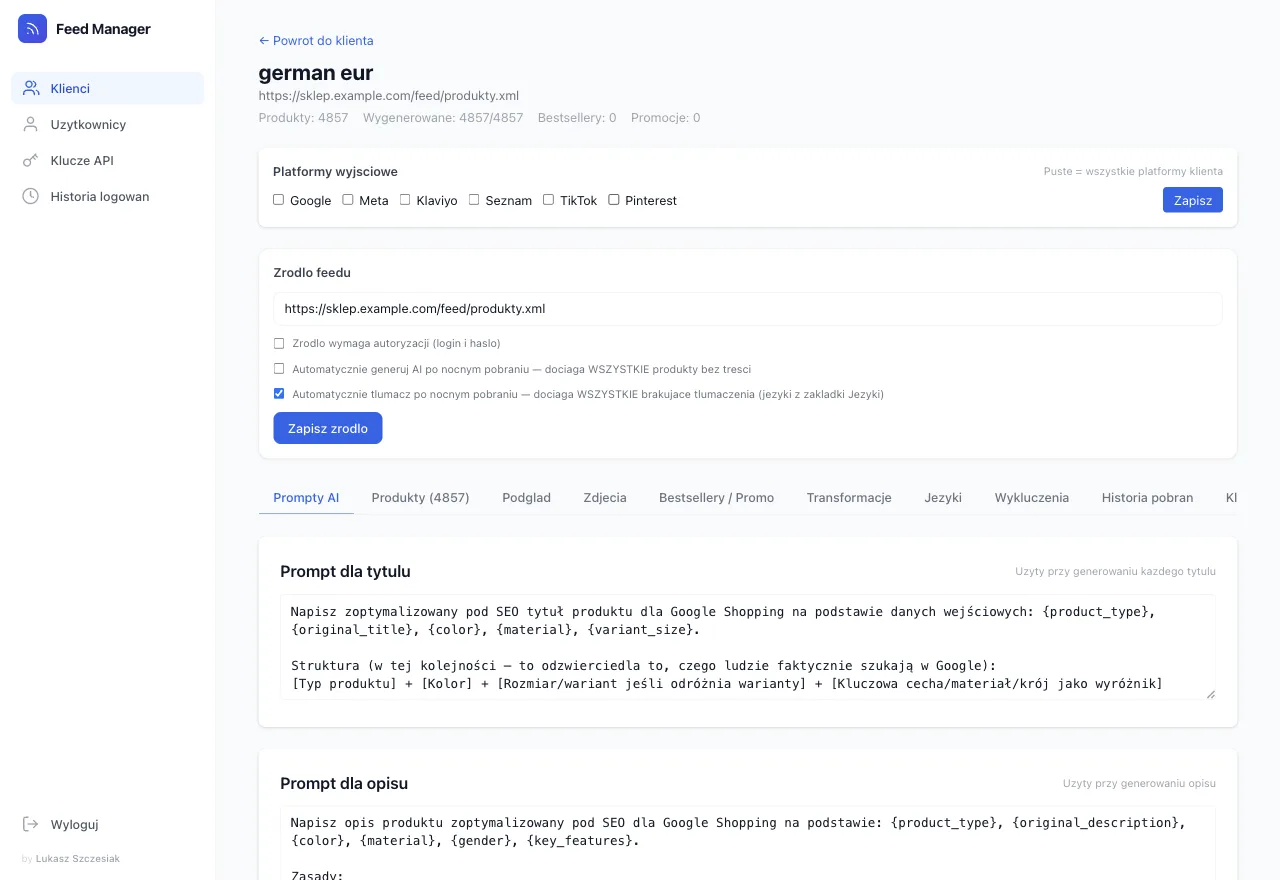The height and width of the screenshot is (880, 1280).
Task: Enable the Meta platform checkbox
Action: pyautogui.click(x=348, y=200)
